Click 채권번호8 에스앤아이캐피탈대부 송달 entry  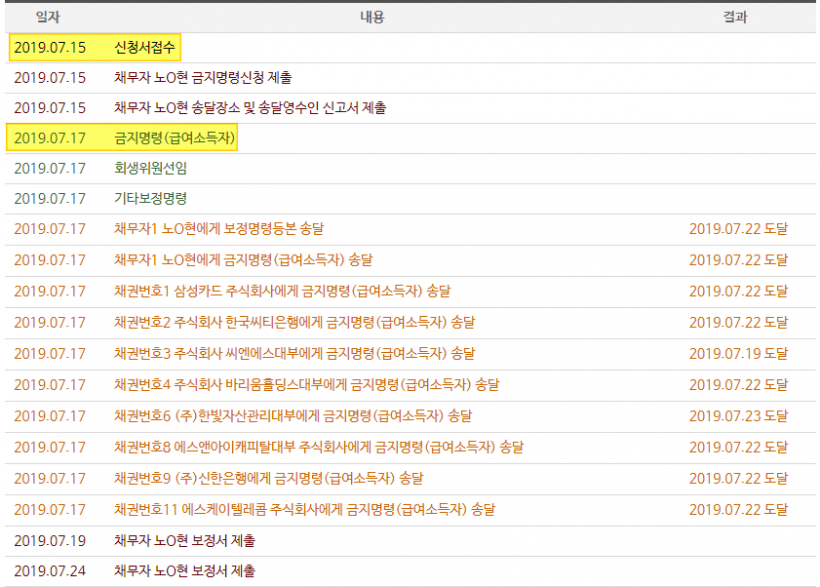tap(318, 447)
